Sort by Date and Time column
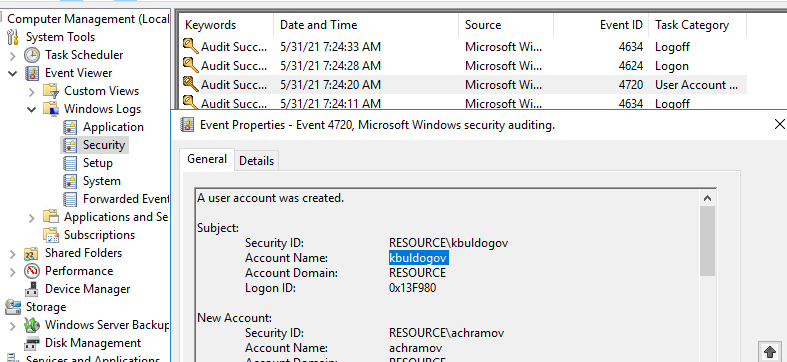 [x=366, y=25]
